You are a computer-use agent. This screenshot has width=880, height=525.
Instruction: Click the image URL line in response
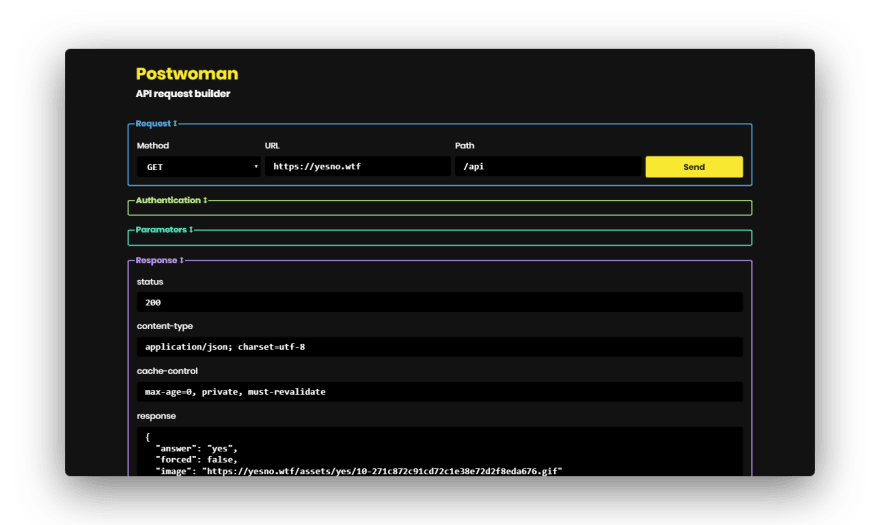(x=359, y=471)
